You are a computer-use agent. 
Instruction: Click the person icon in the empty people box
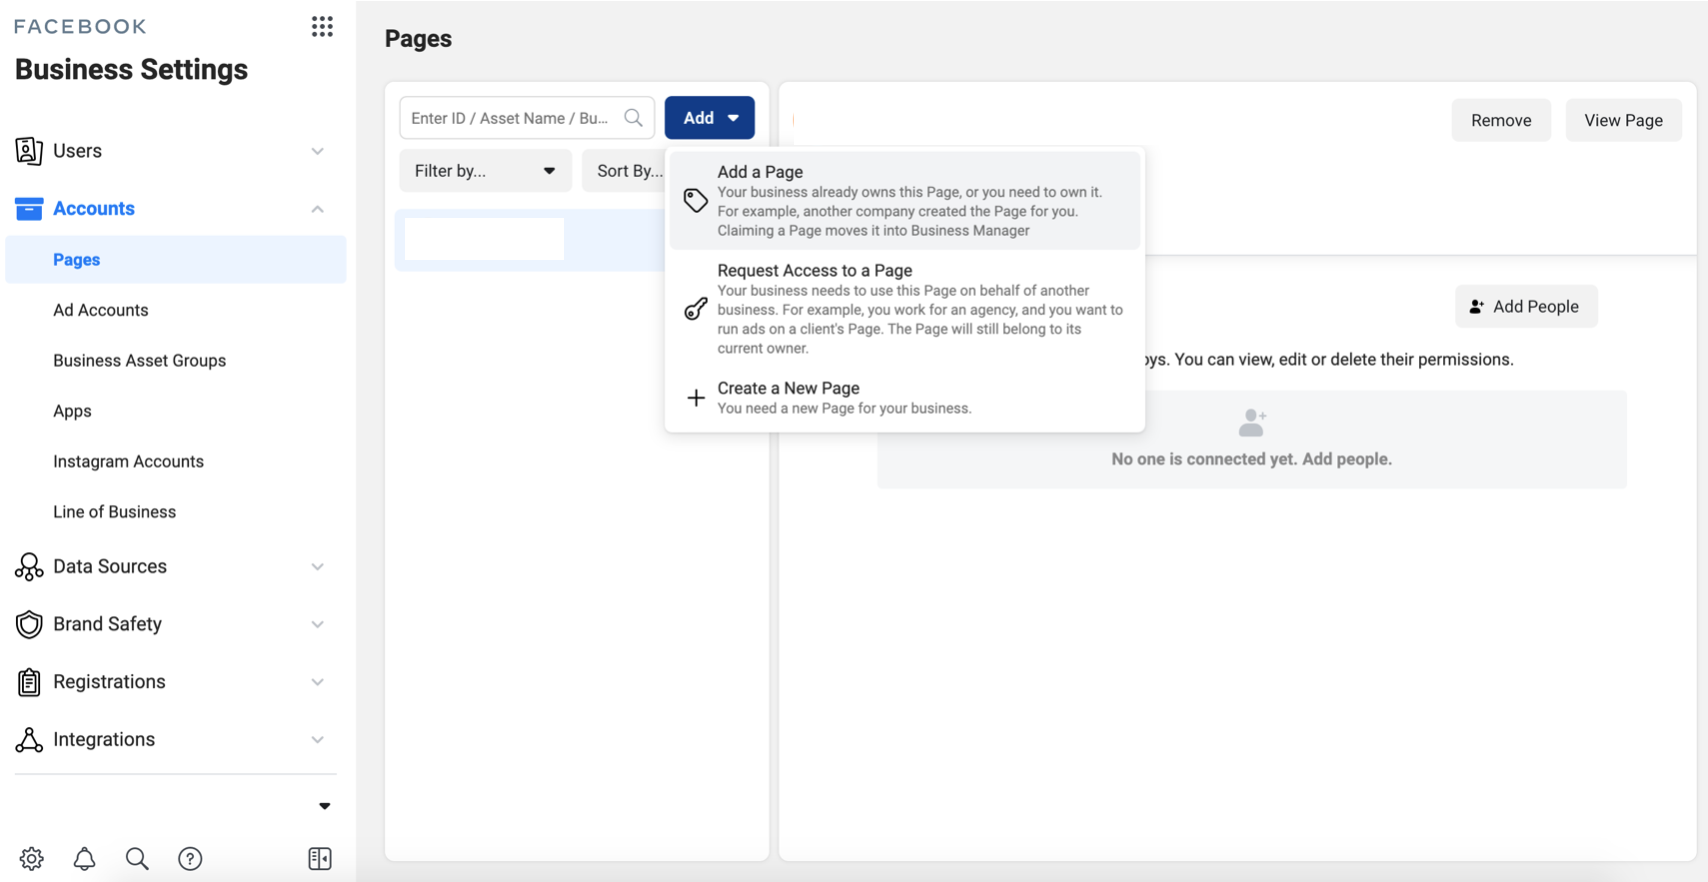[1252, 423]
